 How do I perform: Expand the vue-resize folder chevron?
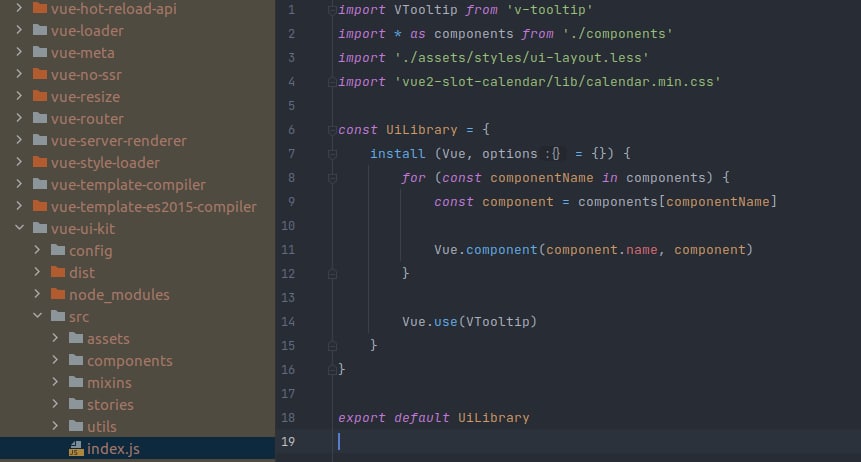tap(19, 96)
